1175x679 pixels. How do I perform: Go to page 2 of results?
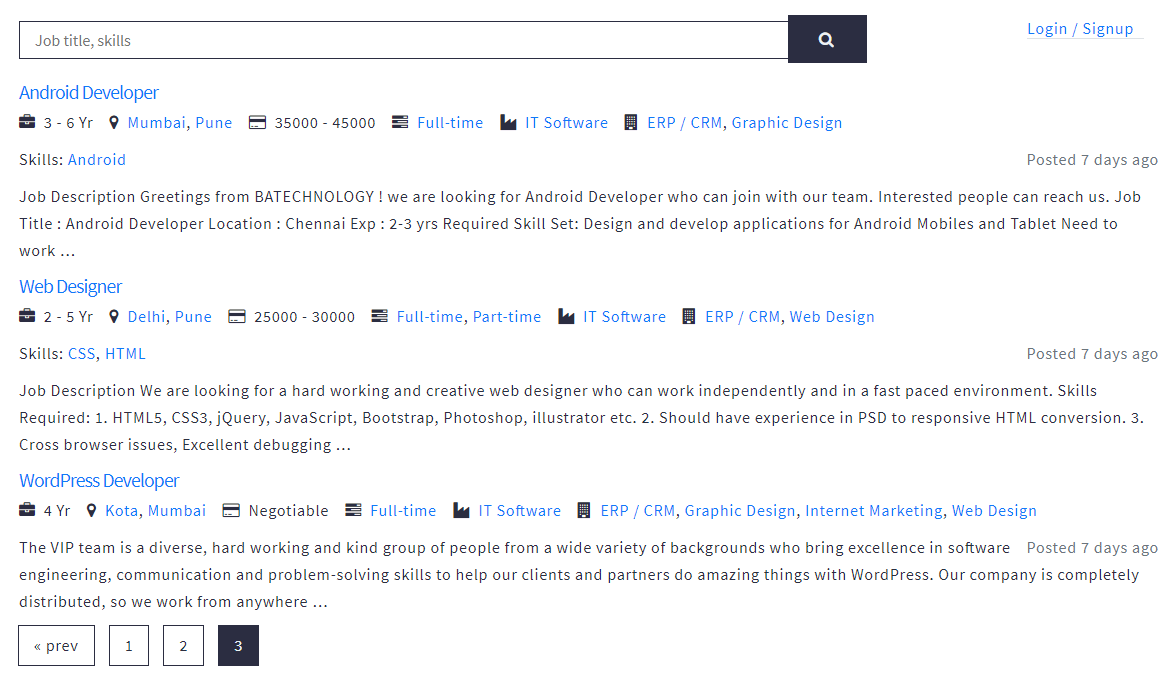(x=183, y=646)
